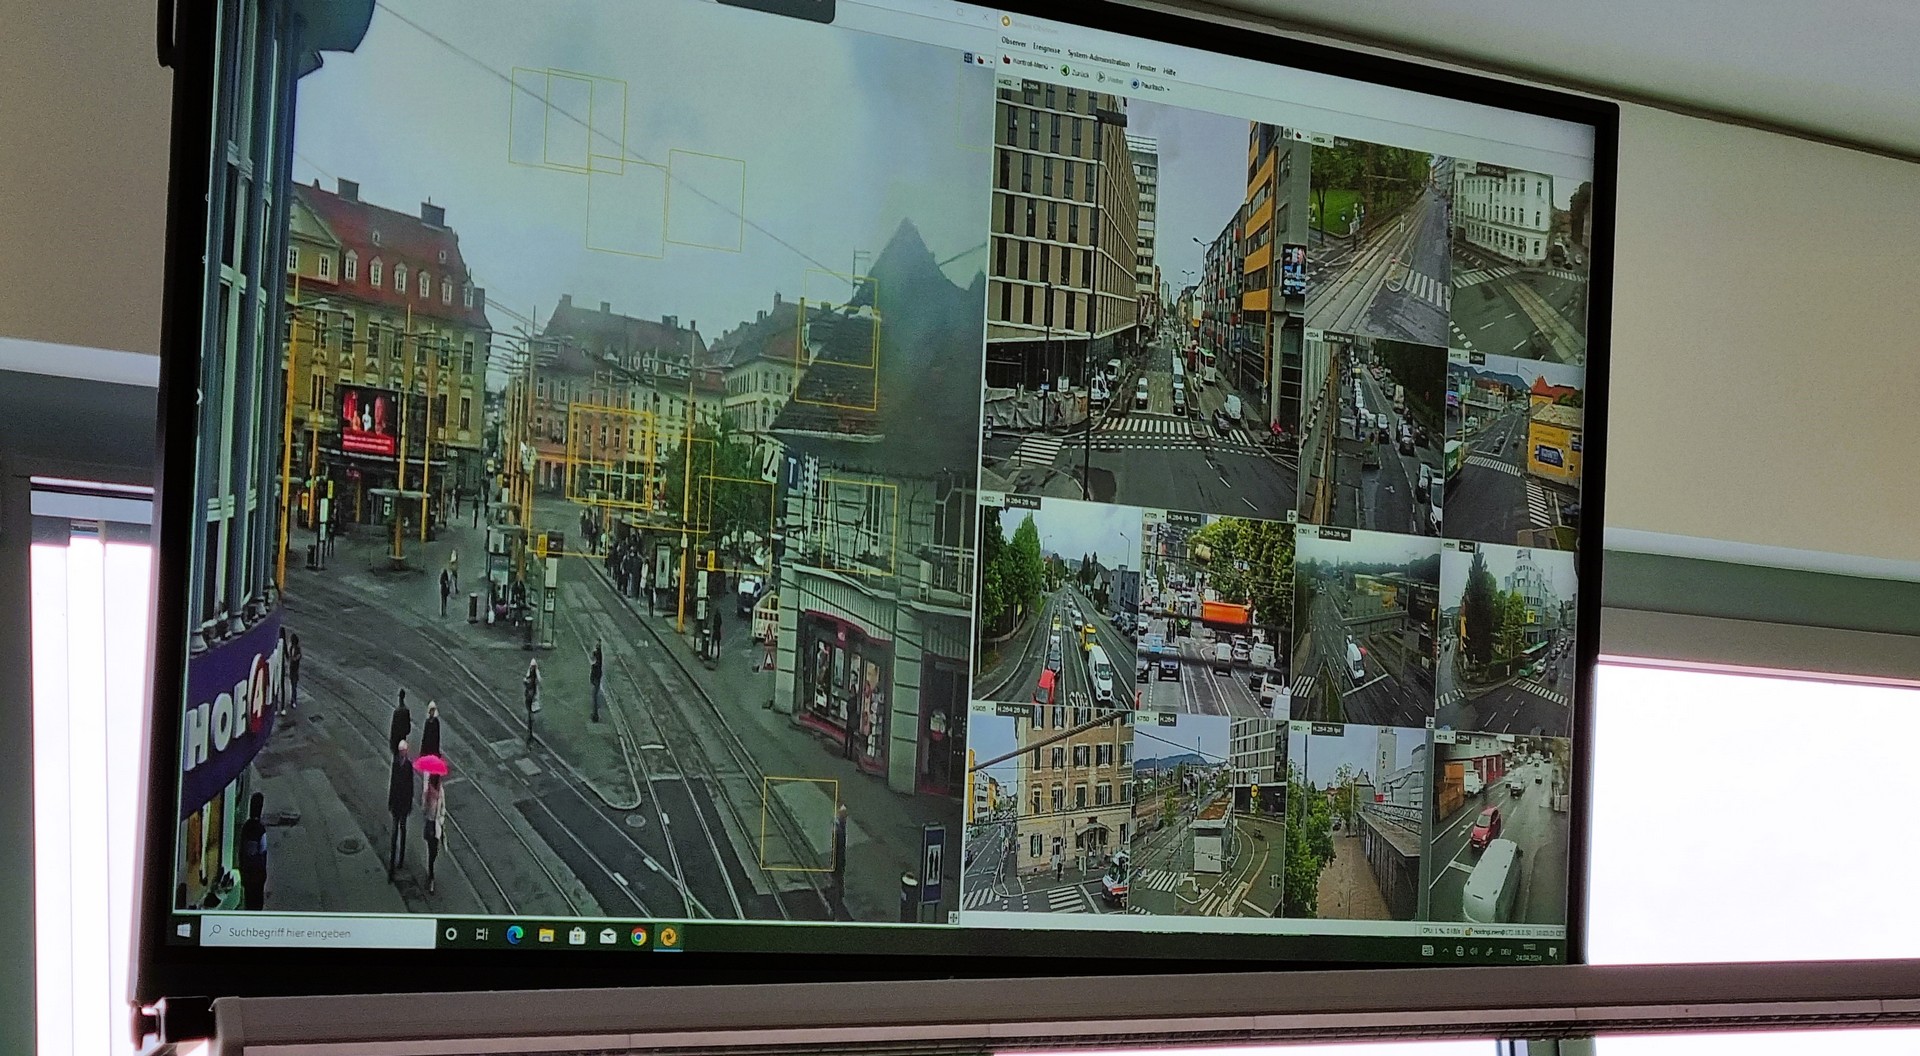Click the orange Observer app taskbar icon
This screenshot has width=1920, height=1056.
(669, 937)
